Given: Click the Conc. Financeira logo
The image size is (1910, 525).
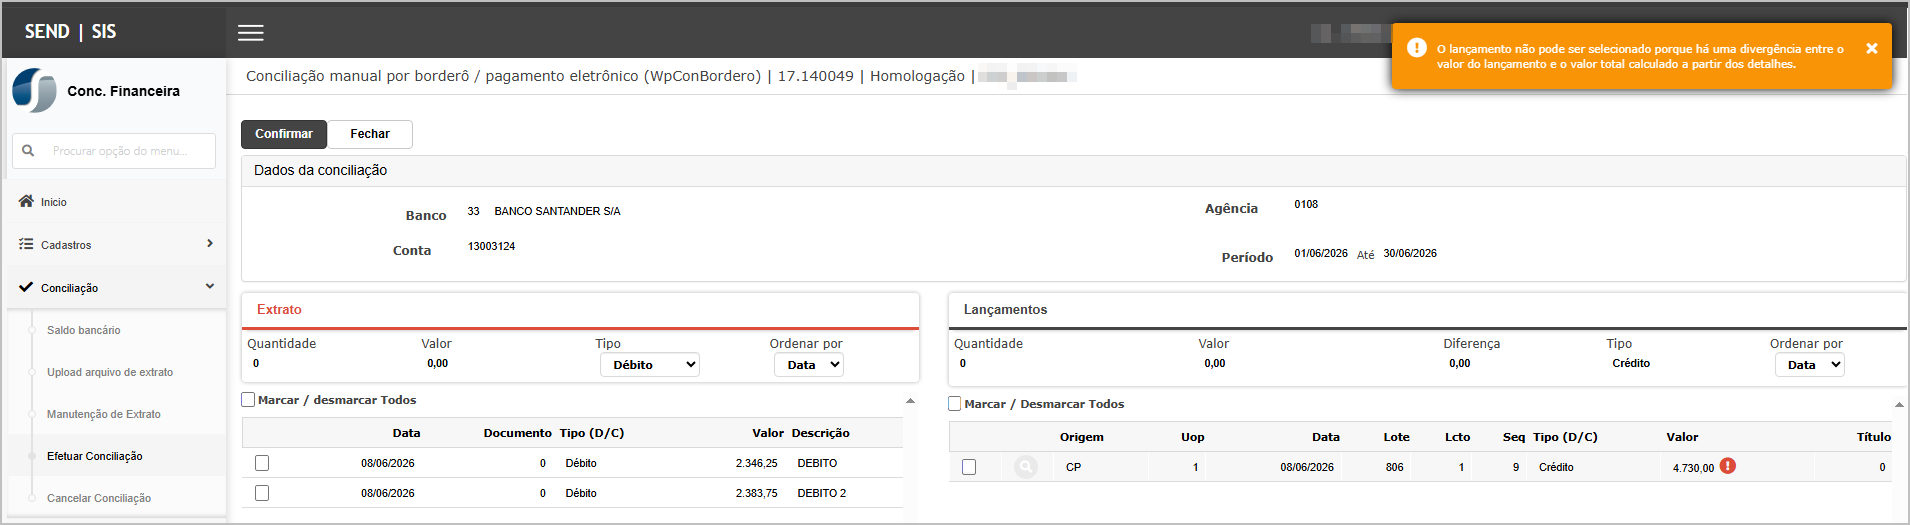Looking at the screenshot, I should coord(34,91).
